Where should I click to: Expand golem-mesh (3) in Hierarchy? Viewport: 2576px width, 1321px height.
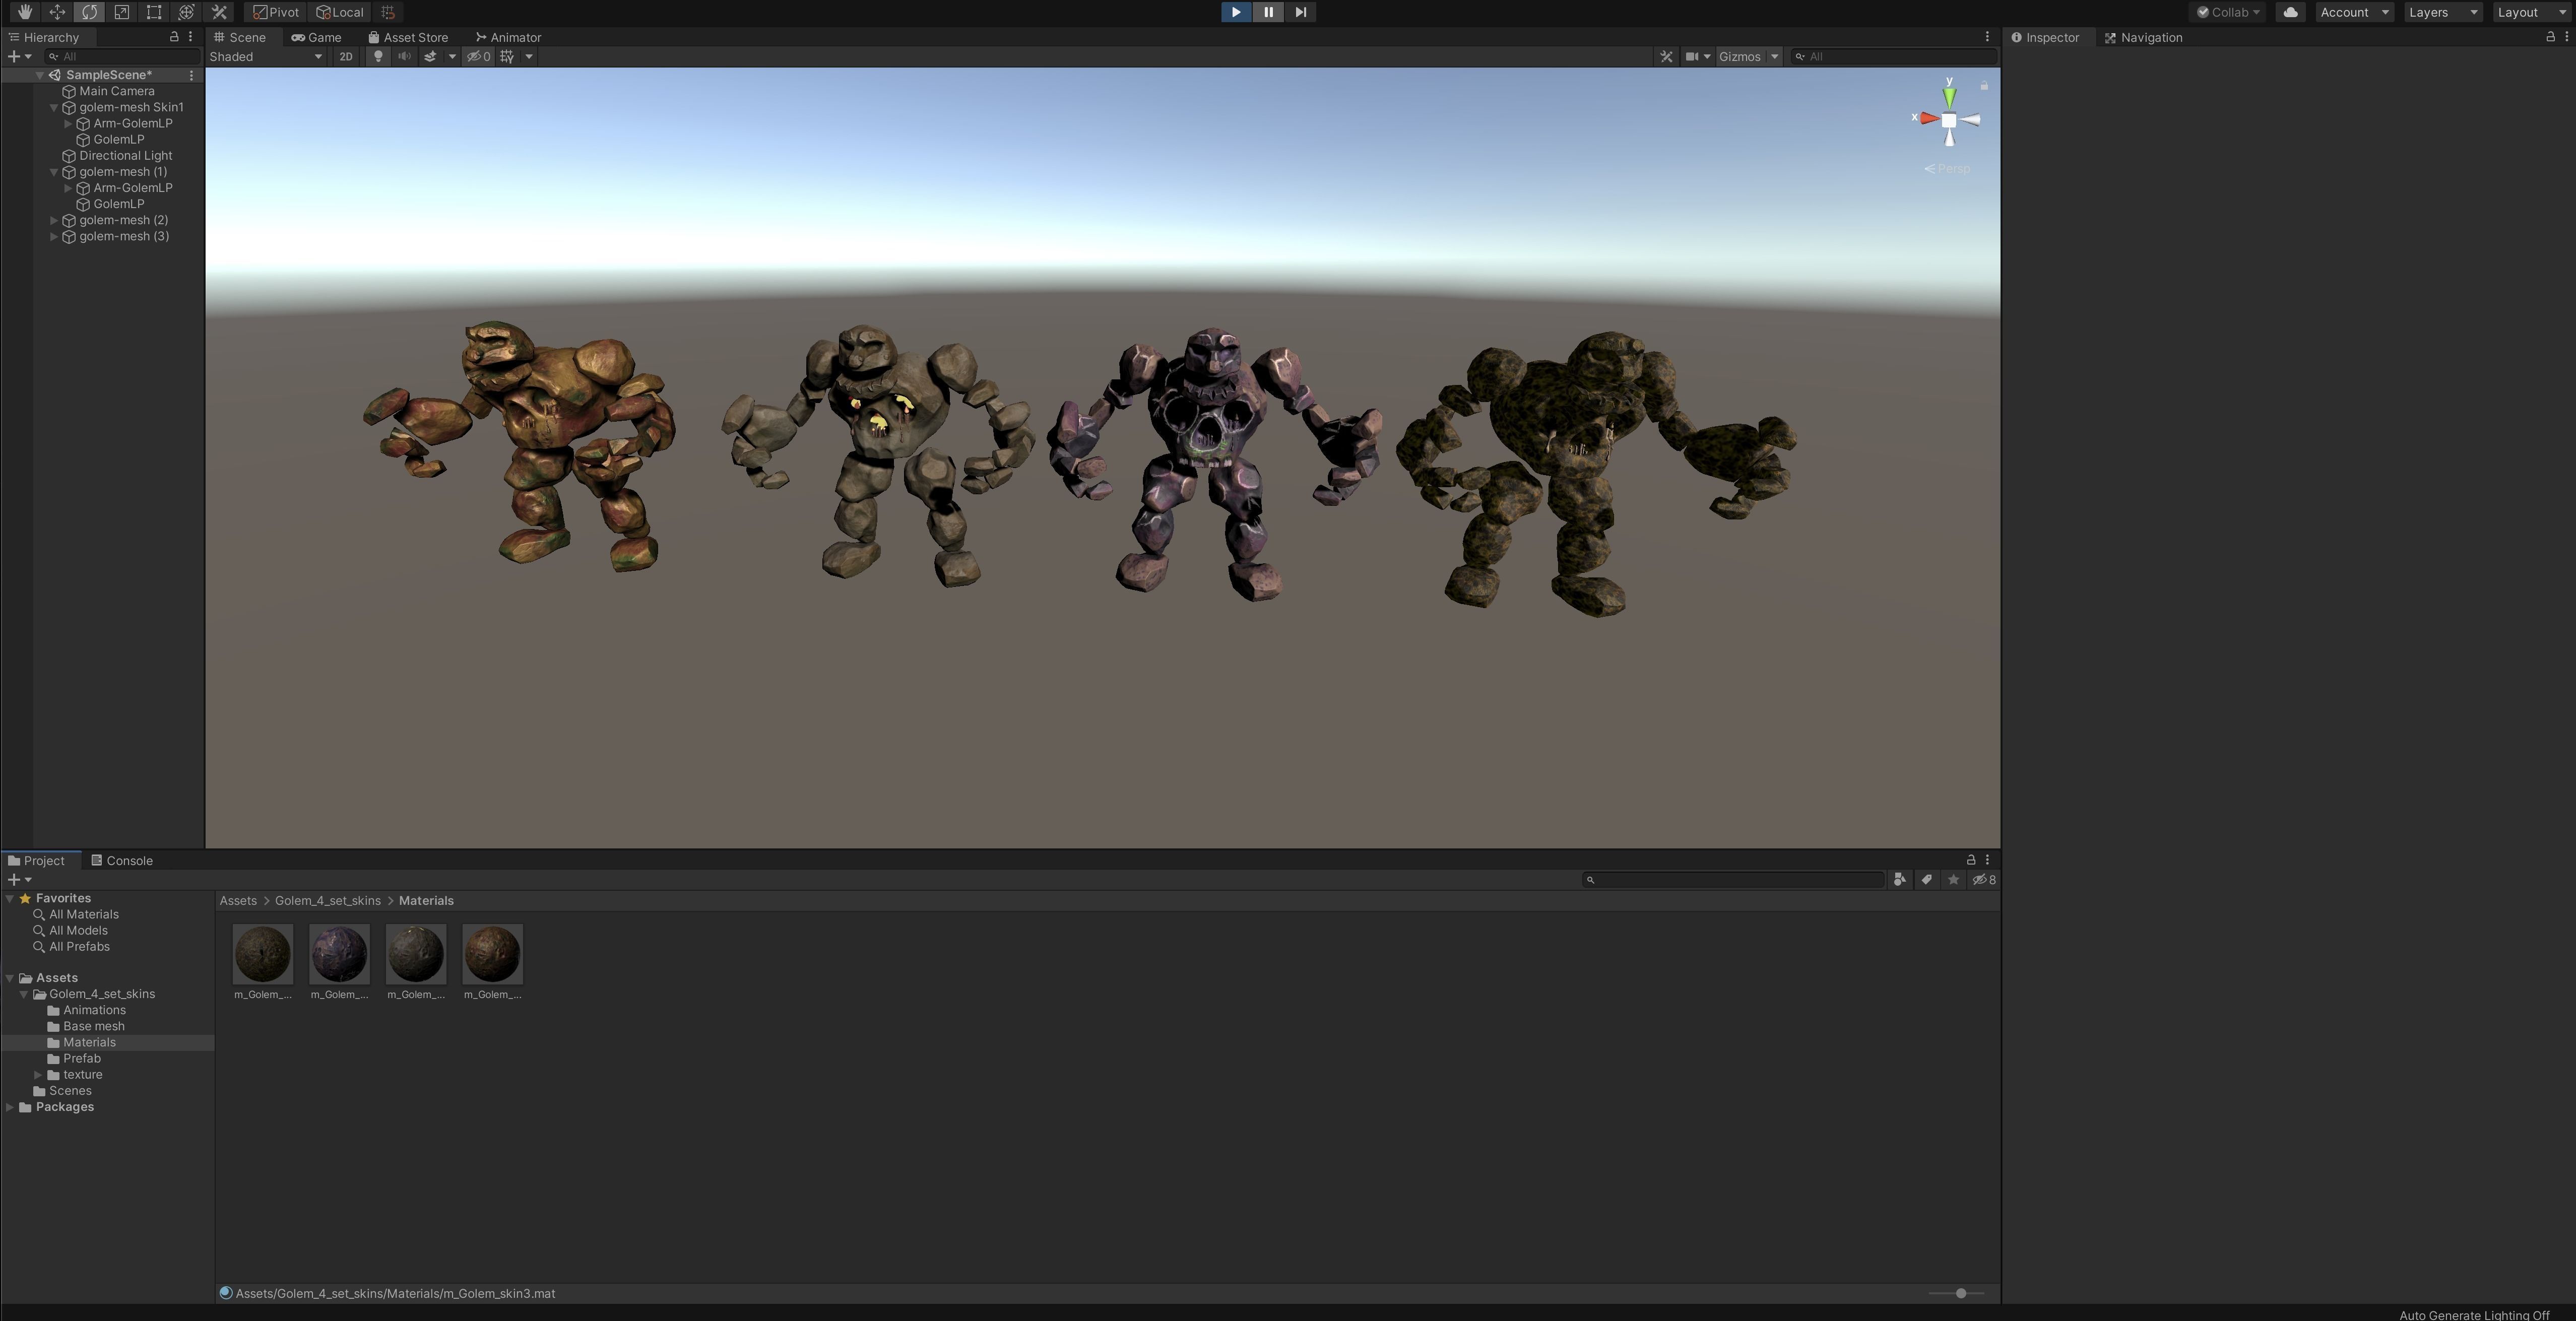click(x=54, y=236)
